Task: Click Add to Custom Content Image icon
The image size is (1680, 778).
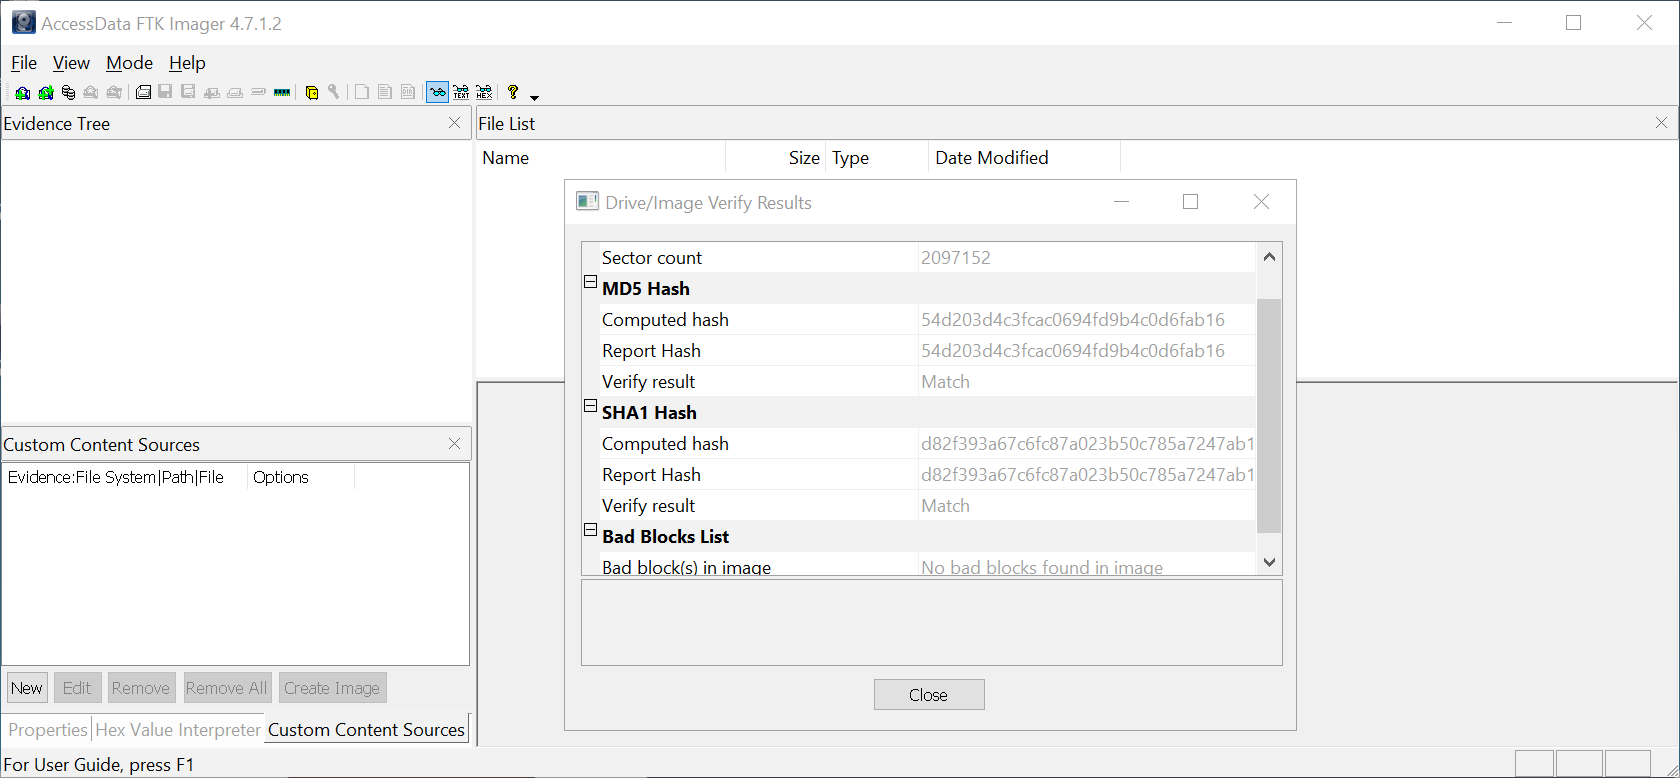Action: click(212, 93)
